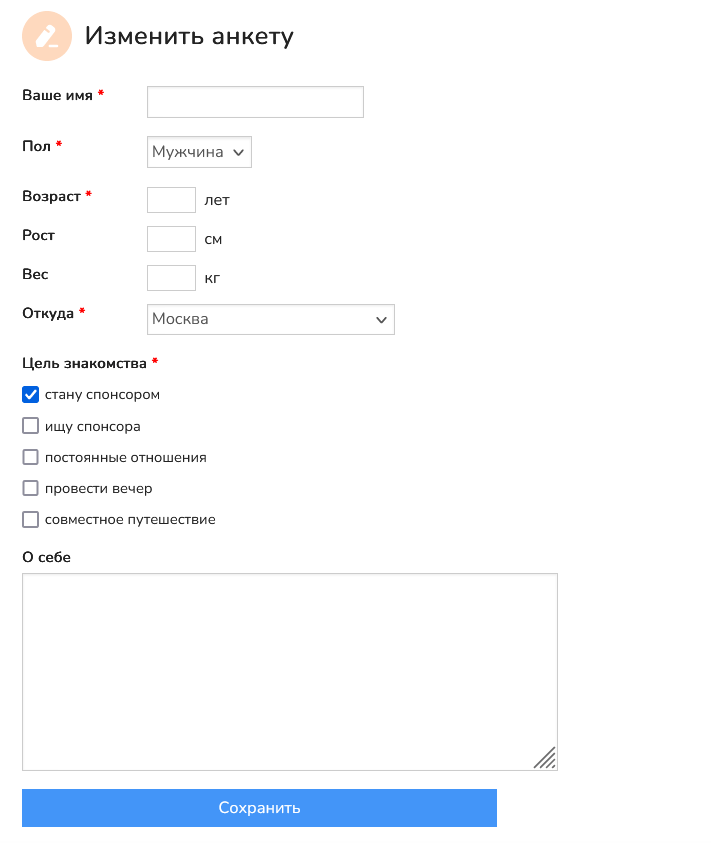This screenshot has height=843, width=711.
Task: Click the resize handle of О себе textarea
Action: [545, 758]
